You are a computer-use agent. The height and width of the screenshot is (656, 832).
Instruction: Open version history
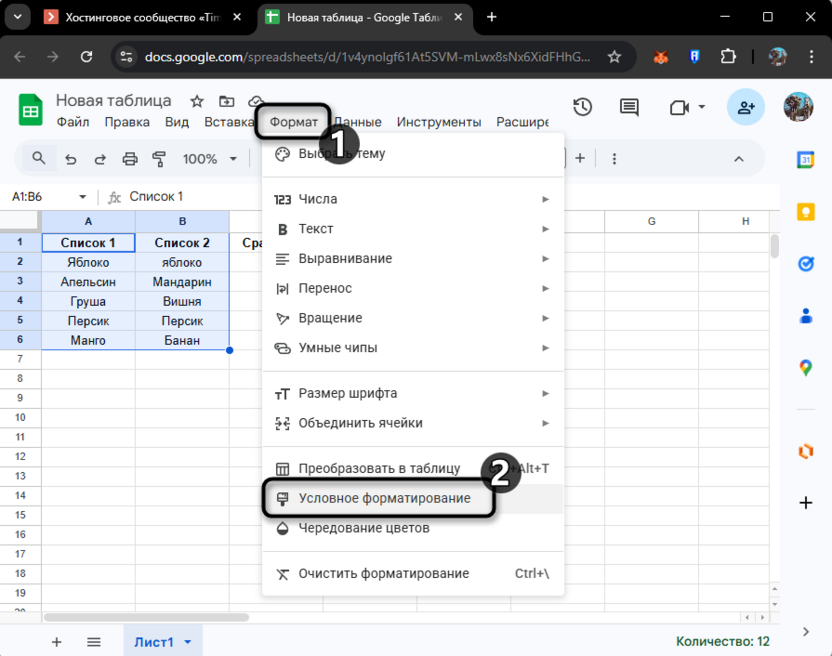(583, 107)
